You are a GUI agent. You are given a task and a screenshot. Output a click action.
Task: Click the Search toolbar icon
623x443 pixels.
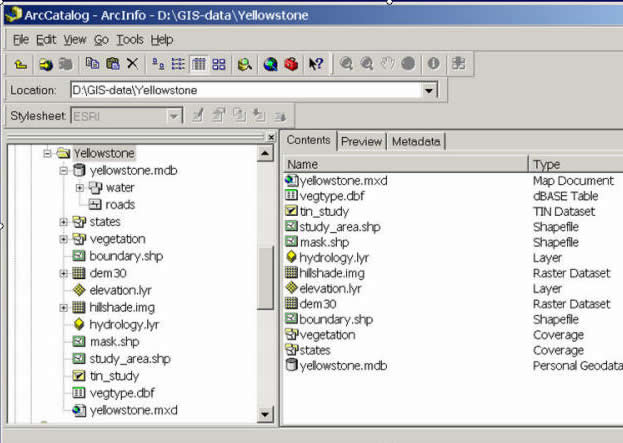click(245, 64)
